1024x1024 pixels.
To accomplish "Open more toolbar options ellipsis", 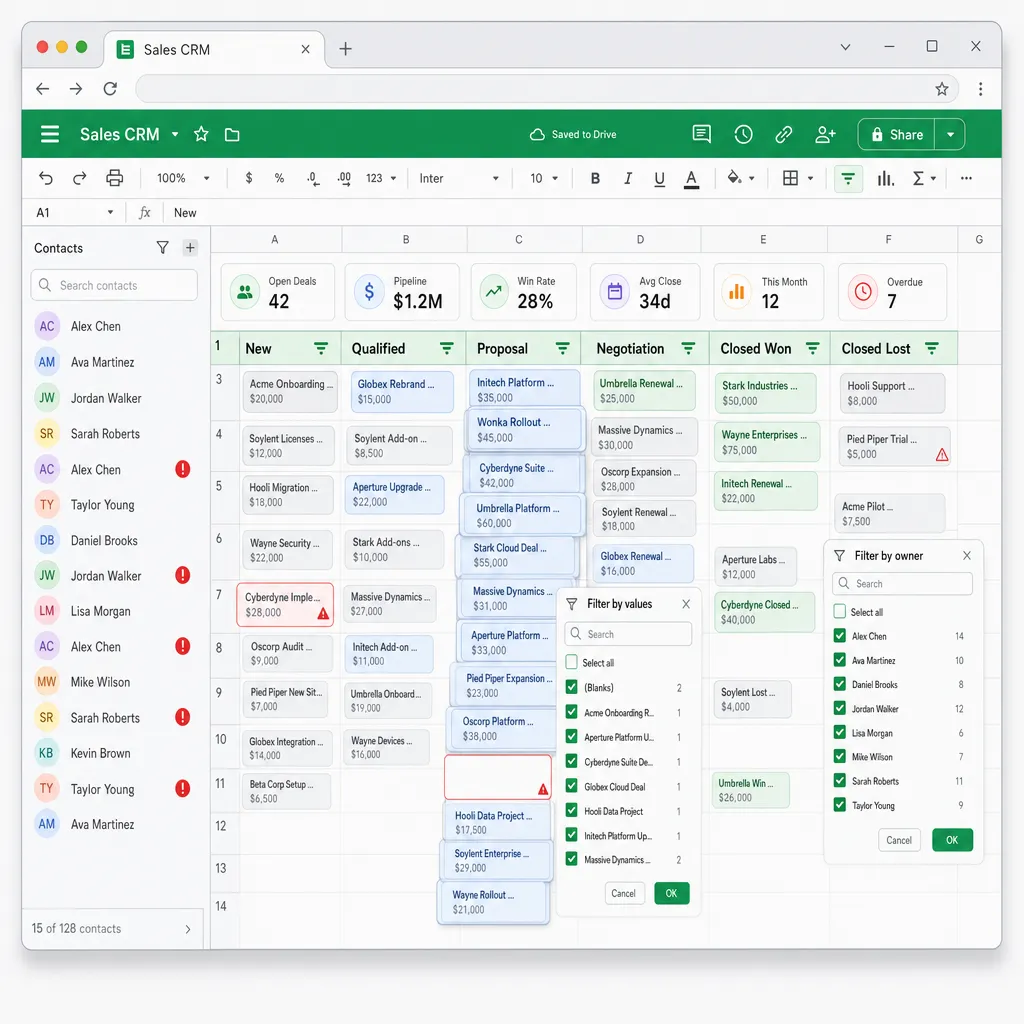I will [x=966, y=178].
